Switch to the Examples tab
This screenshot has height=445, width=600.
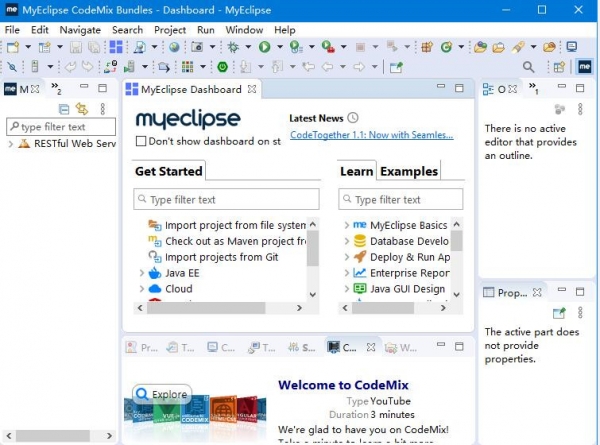pos(408,171)
